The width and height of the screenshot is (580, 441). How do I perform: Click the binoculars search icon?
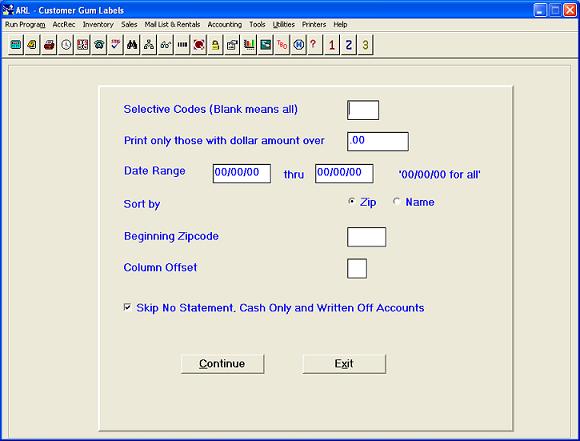(x=132, y=45)
